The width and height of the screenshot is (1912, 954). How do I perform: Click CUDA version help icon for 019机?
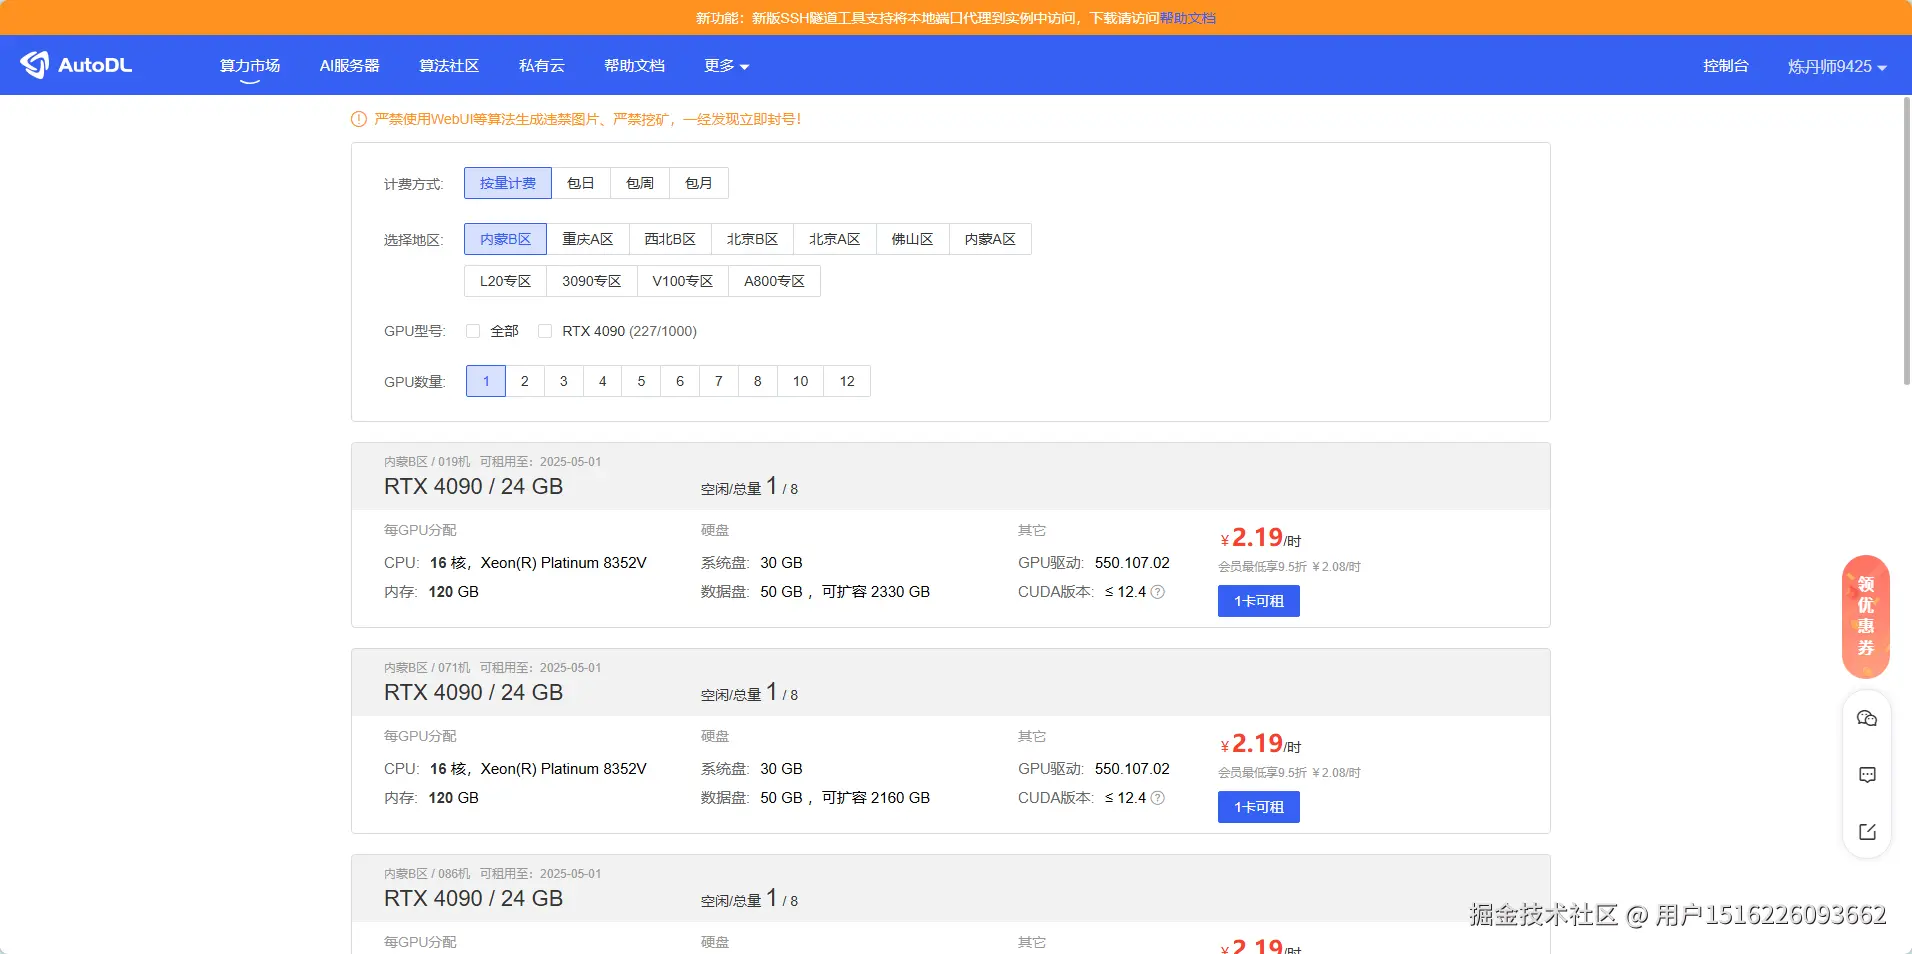[1158, 592]
